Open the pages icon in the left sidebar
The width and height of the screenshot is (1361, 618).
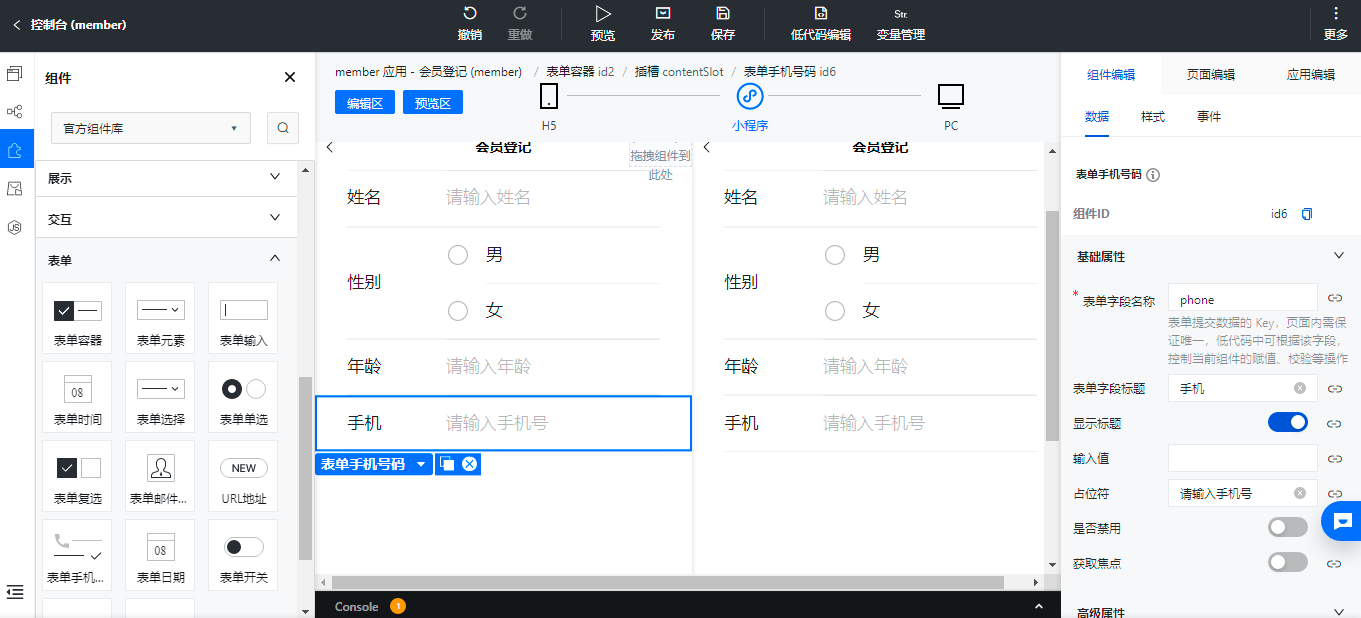pyautogui.click(x=15, y=74)
